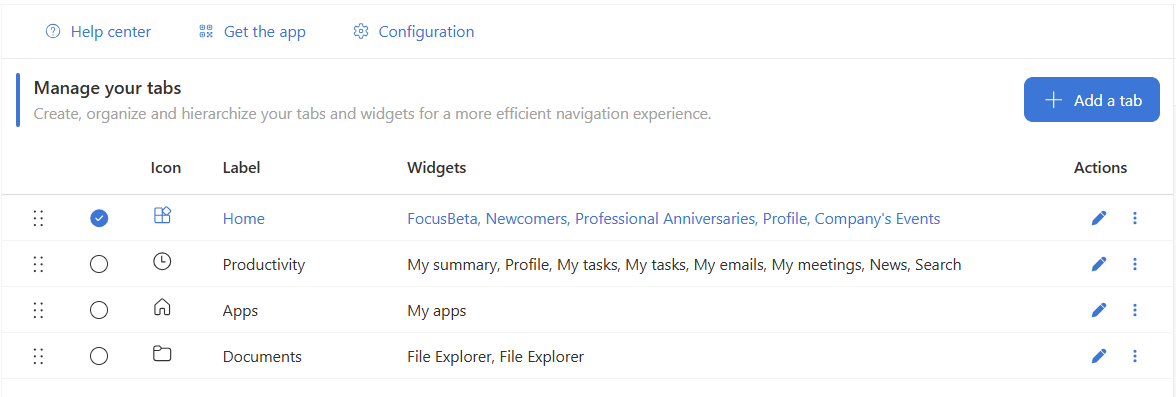Click the Apps house icon
The width and height of the screenshot is (1176, 397).
tap(162, 307)
